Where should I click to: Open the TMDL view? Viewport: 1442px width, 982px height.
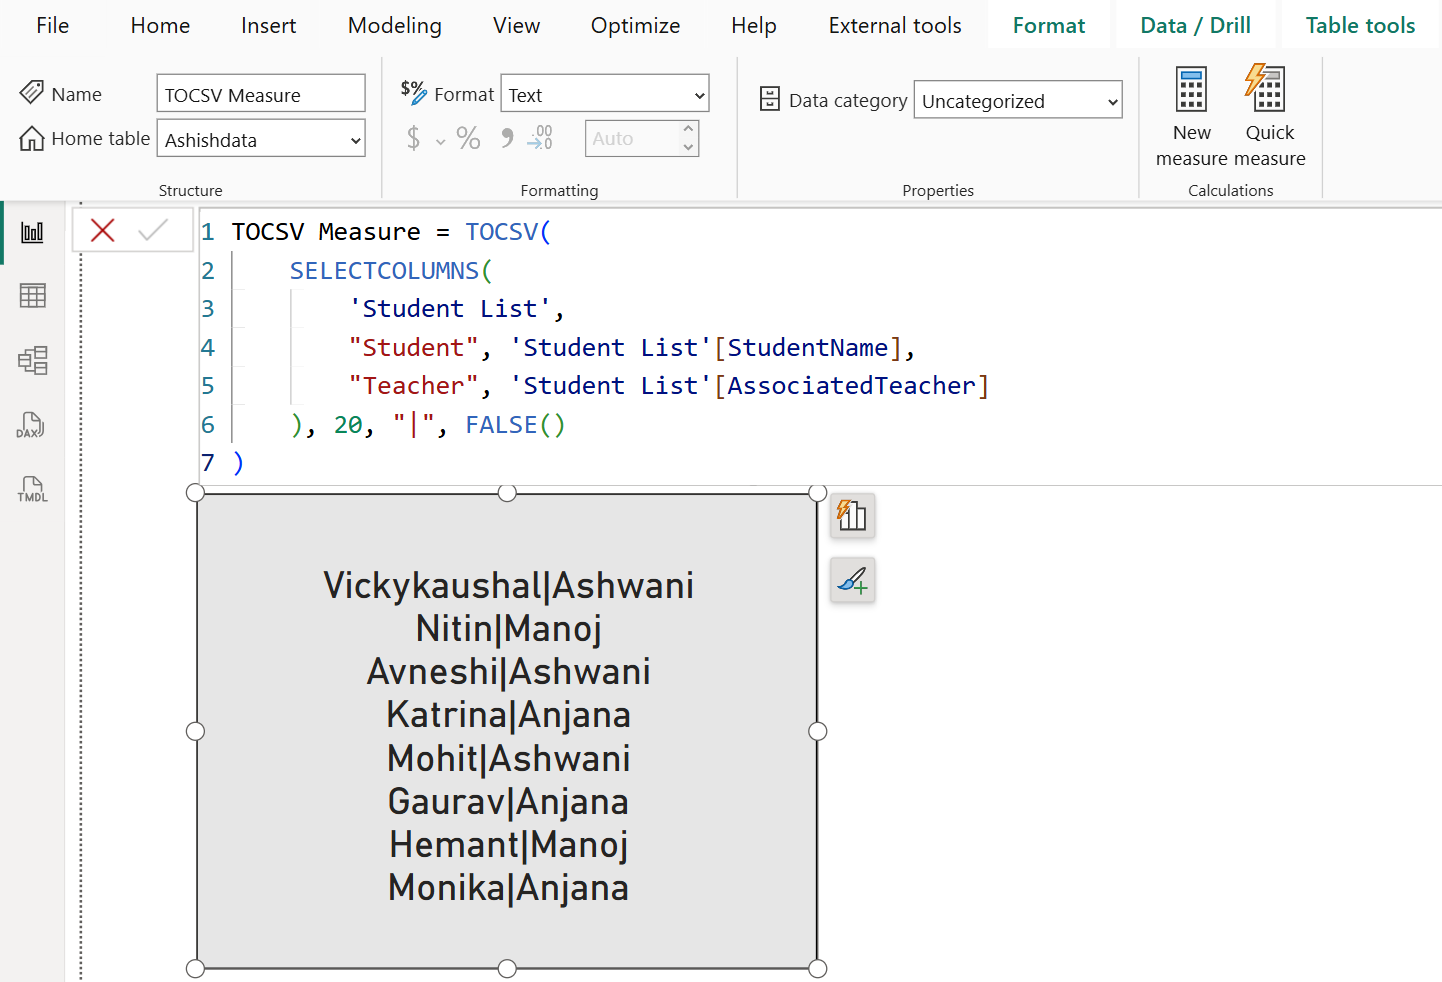coord(30,488)
